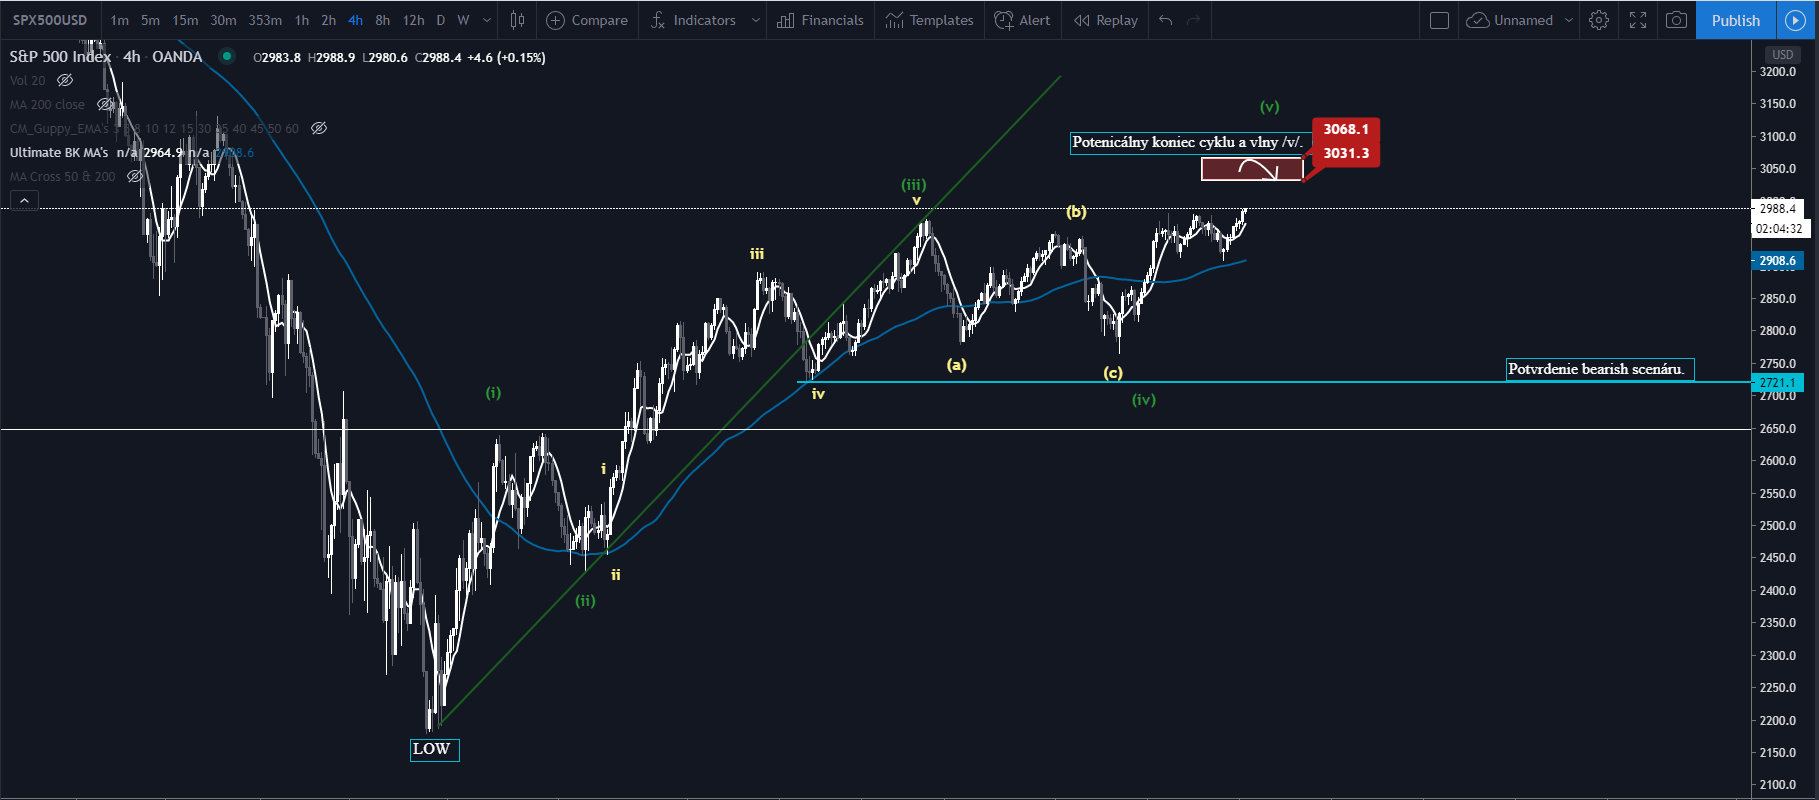Open the Financials panel
Screen dimensions: 1819x800
[820, 20]
